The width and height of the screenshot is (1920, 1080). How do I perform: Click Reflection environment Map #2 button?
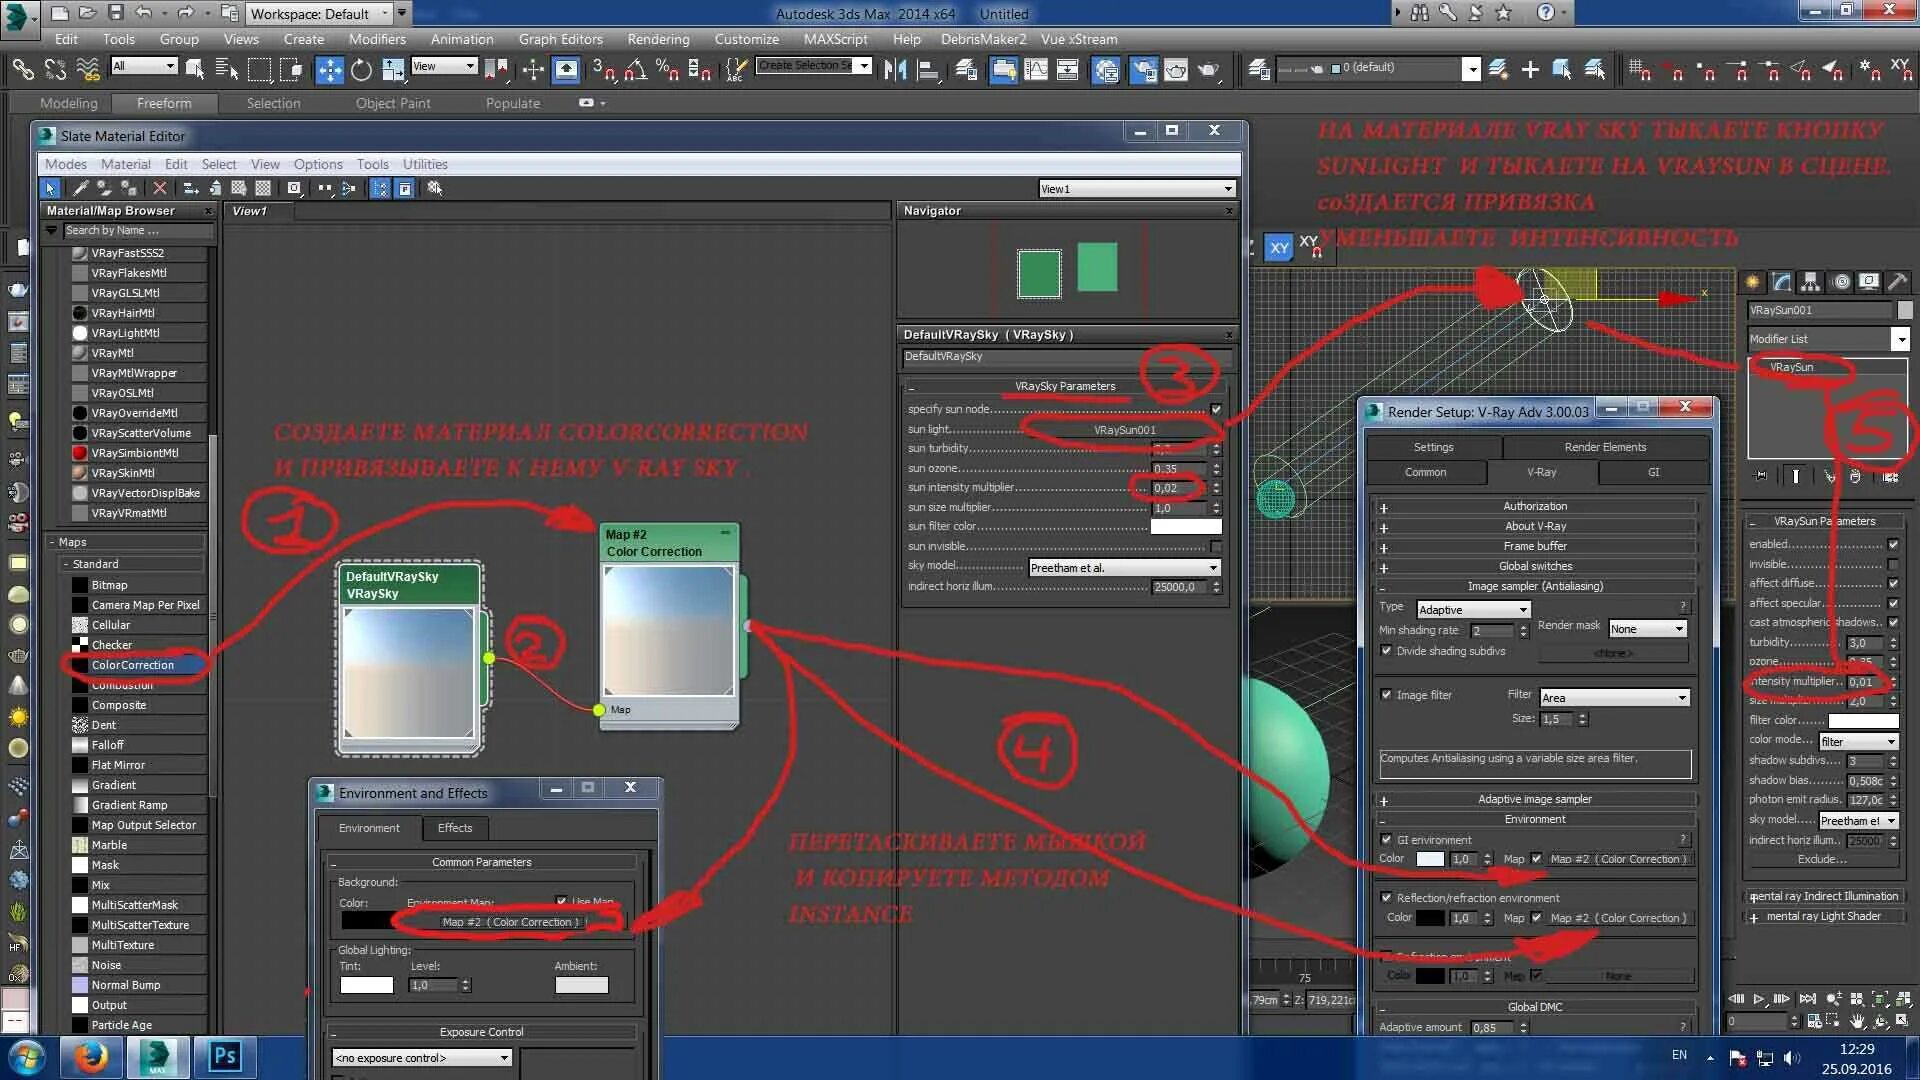1618,918
